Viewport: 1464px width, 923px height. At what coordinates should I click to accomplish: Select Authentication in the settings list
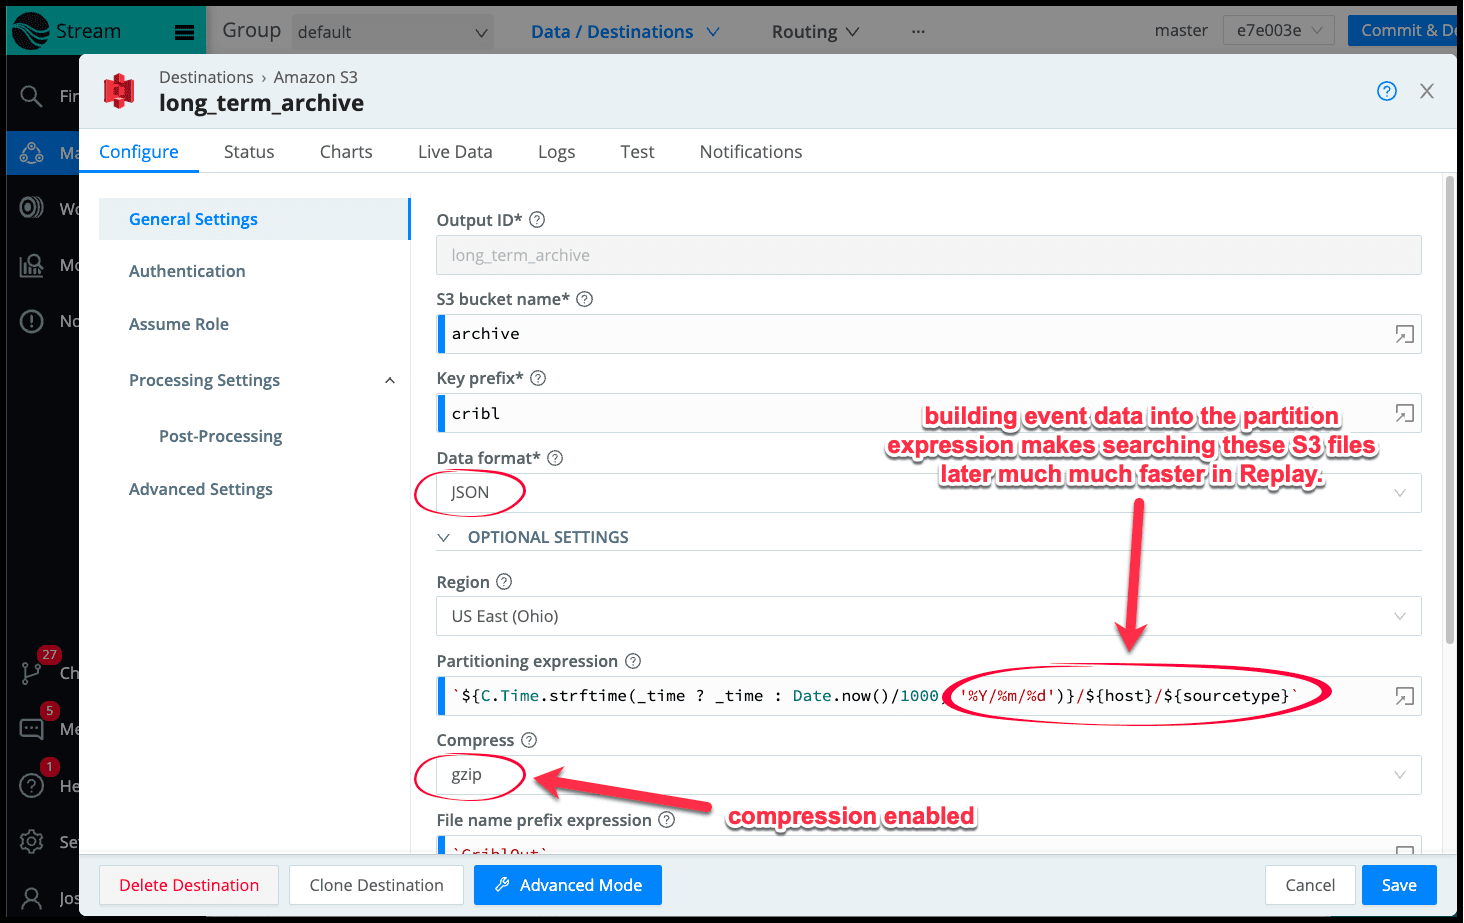187,271
